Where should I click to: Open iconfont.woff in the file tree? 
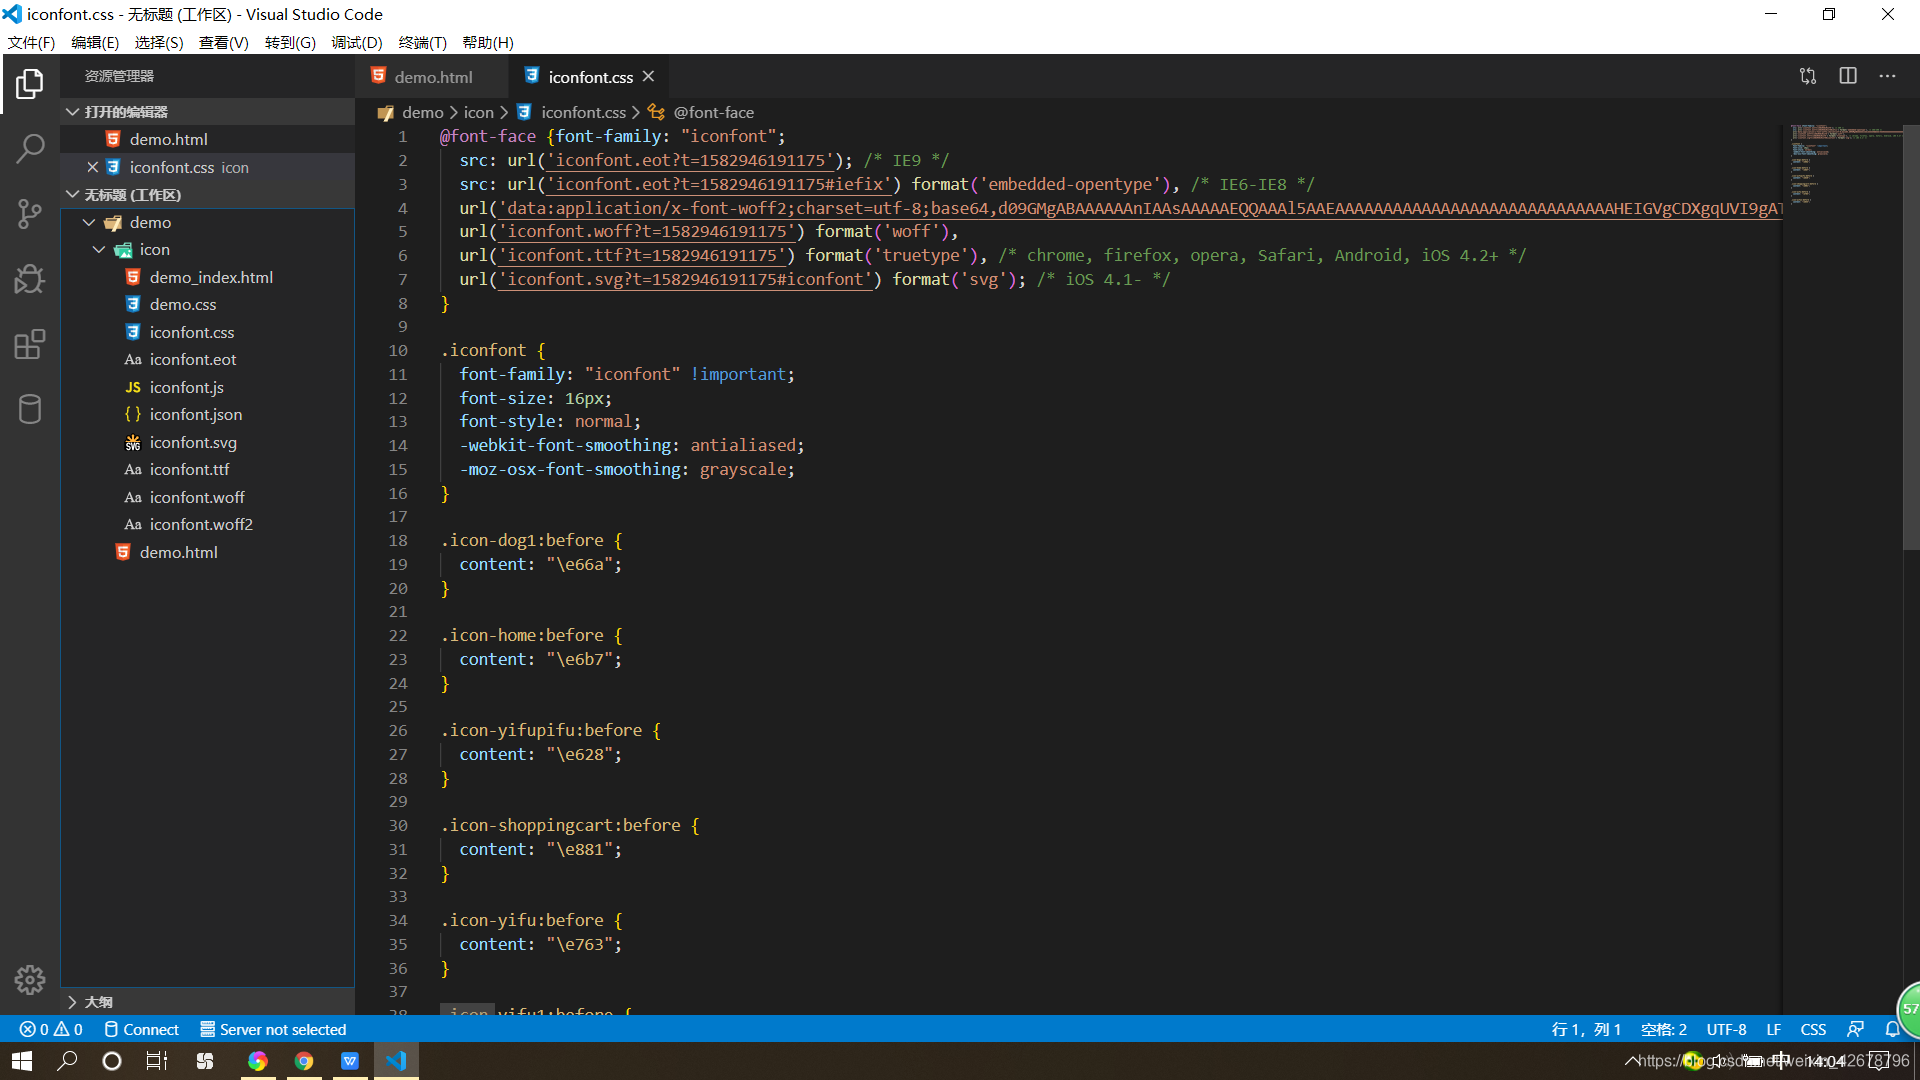(x=207, y=497)
